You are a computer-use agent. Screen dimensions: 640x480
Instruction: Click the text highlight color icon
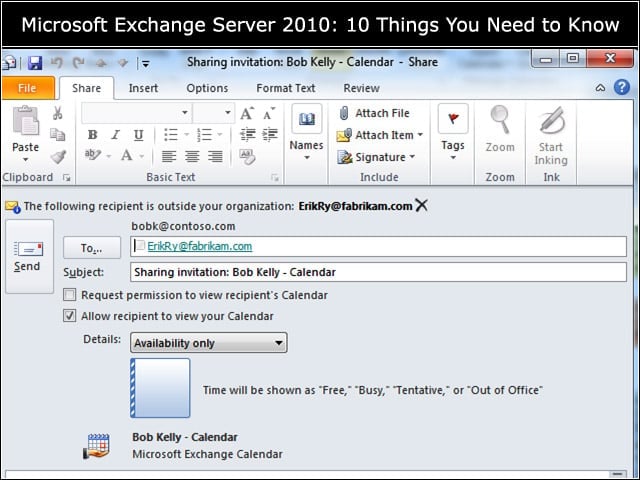coord(93,156)
